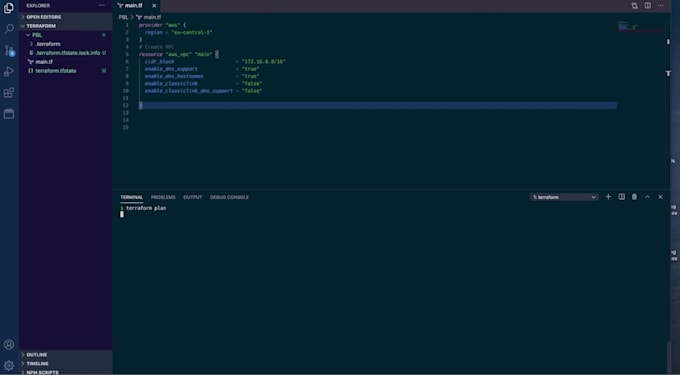Image resolution: width=680 pixels, height=375 pixels.
Task: Open the Explorer view in activity bar
Action: click(x=9, y=8)
